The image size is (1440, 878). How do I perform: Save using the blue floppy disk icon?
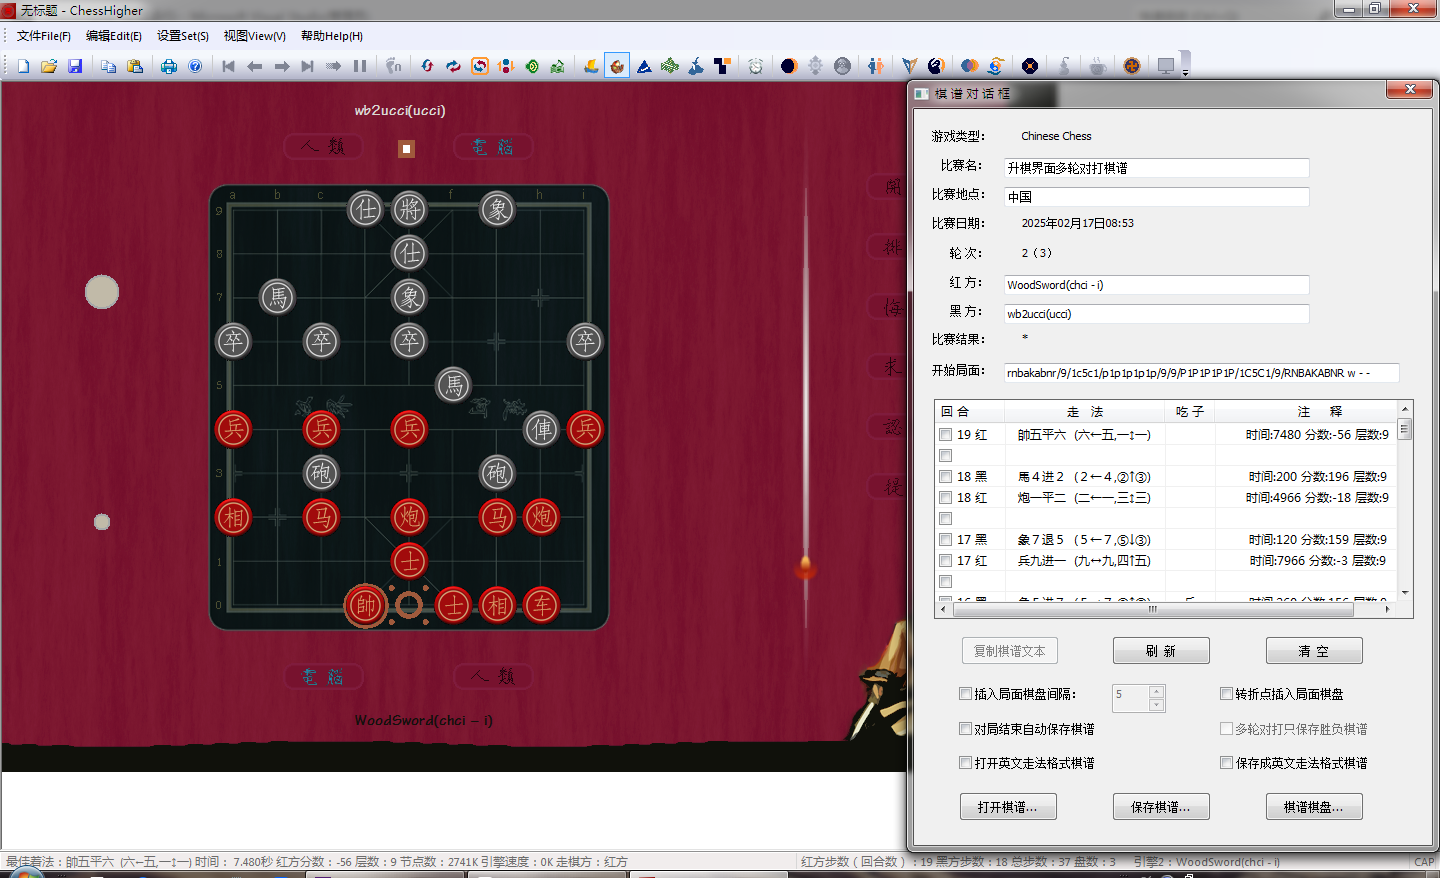tap(75, 66)
